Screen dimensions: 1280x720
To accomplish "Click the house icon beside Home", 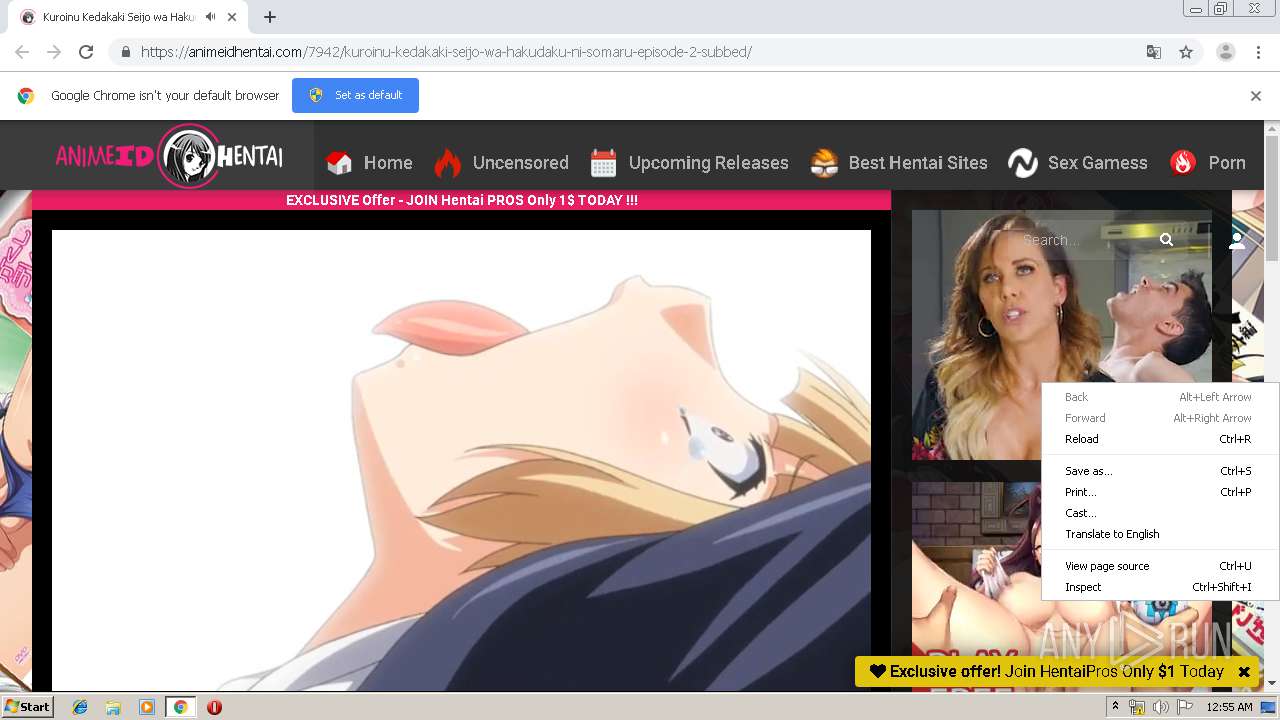I will tap(339, 163).
